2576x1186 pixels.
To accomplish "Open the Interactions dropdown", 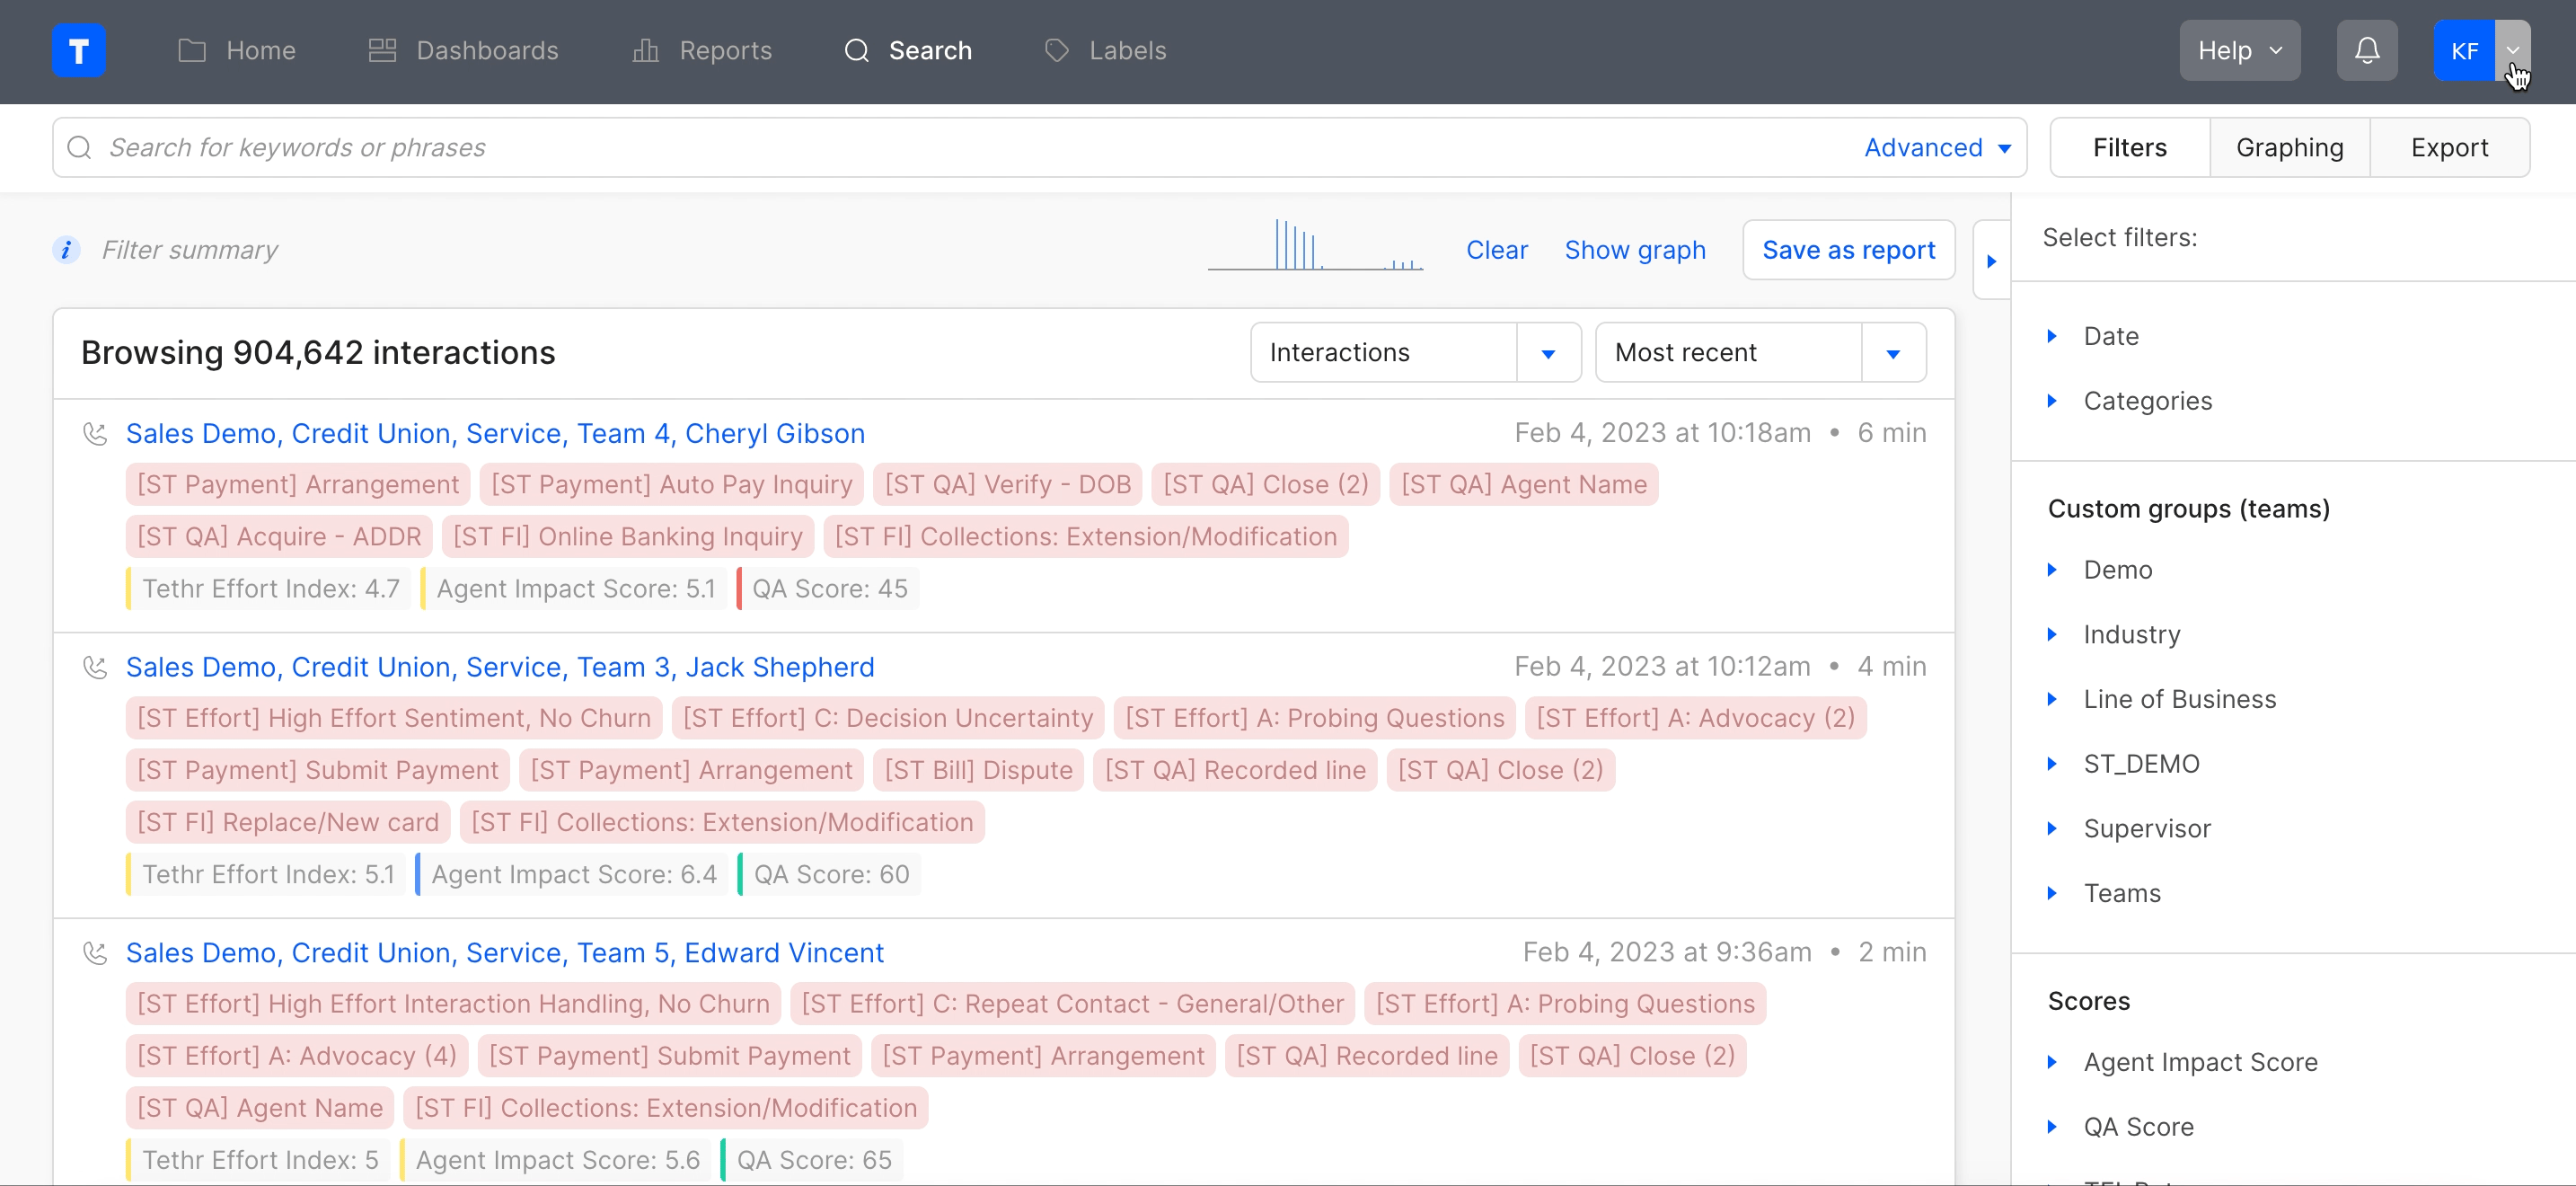I will (1414, 352).
